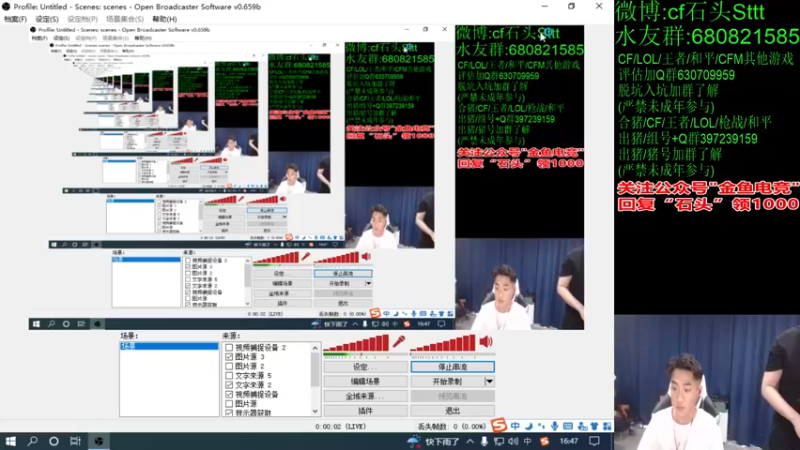This screenshot has width=800, height=450.
Task: Switch Sogou Chinese/English mode 中 icon
Action: click(515, 426)
